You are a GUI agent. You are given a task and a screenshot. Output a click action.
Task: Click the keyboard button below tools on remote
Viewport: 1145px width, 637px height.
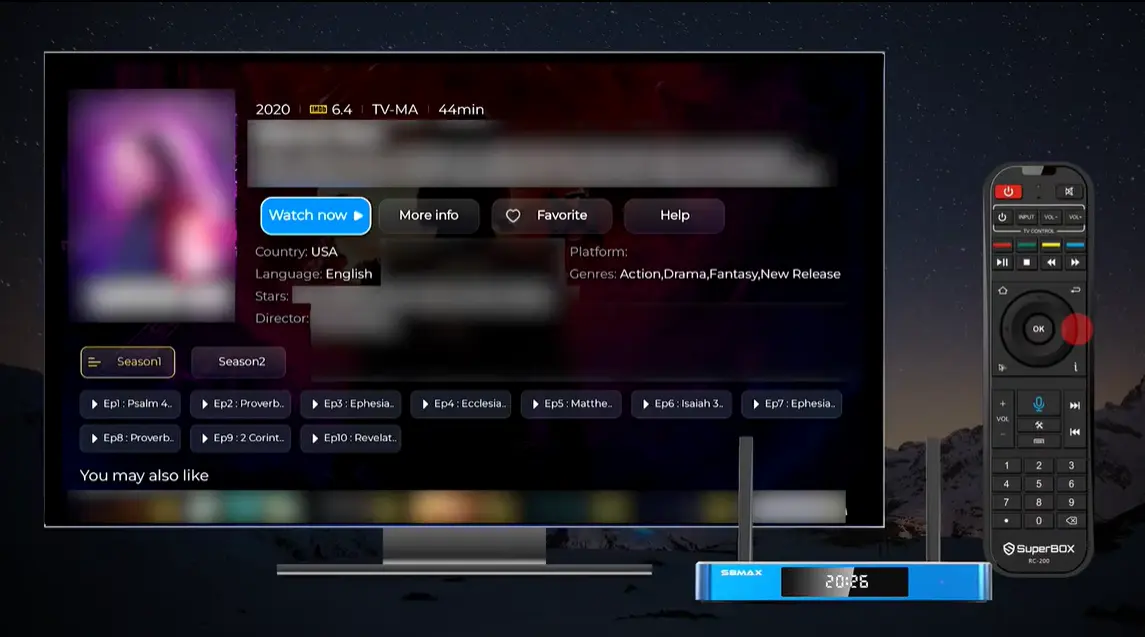coord(1039,441)
